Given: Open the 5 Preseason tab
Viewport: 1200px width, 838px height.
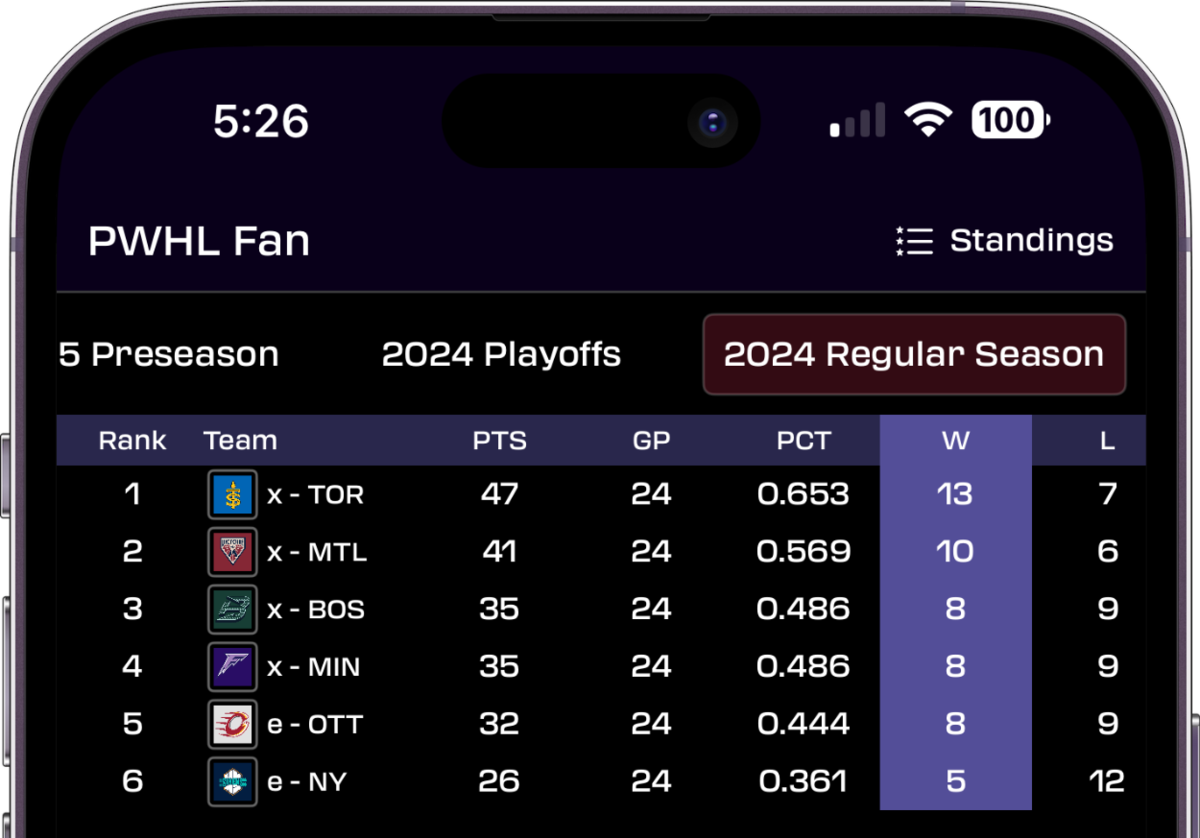Looking at the screenshot, I should (168, 354).
